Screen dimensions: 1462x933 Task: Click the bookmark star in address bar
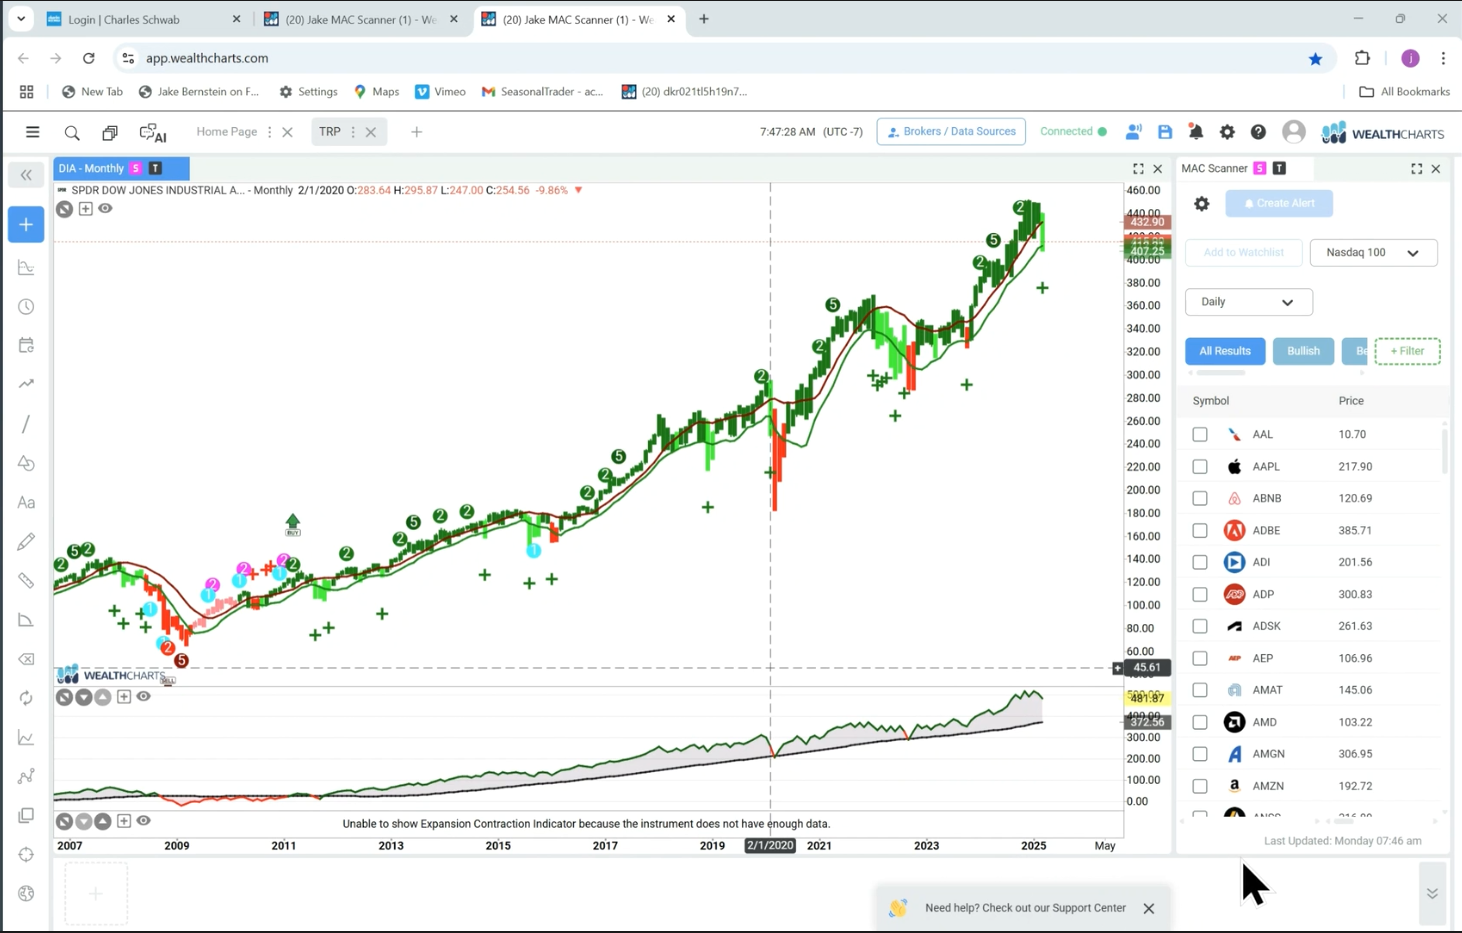pos(1315,58)
